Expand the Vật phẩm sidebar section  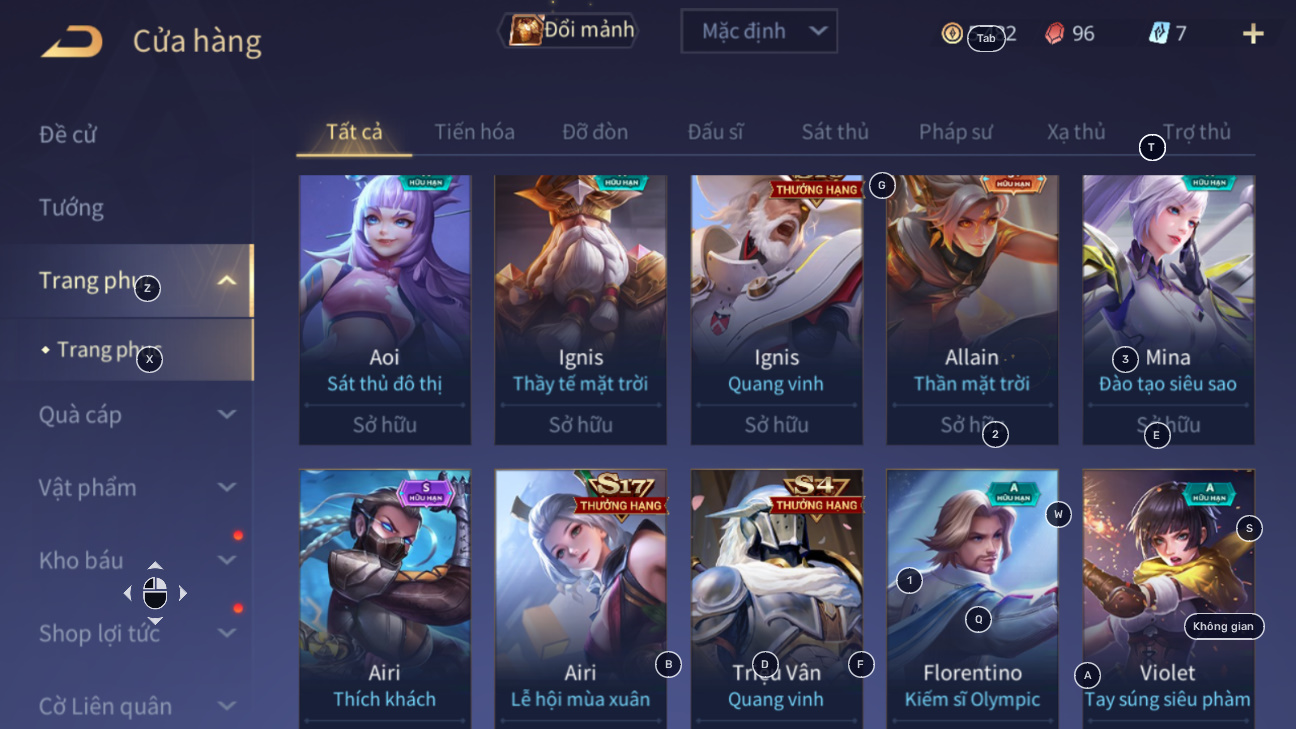click(227, 487)
